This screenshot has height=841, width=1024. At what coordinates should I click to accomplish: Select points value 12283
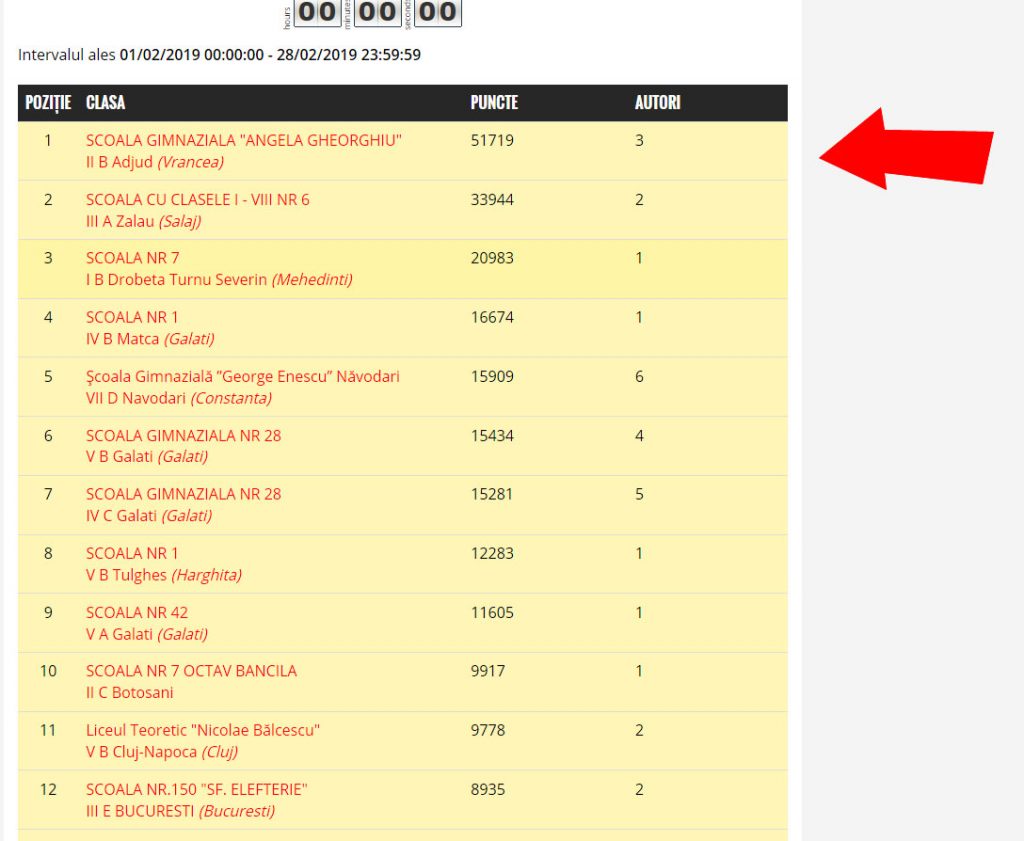pyautogui.click(x=492, y=554)
